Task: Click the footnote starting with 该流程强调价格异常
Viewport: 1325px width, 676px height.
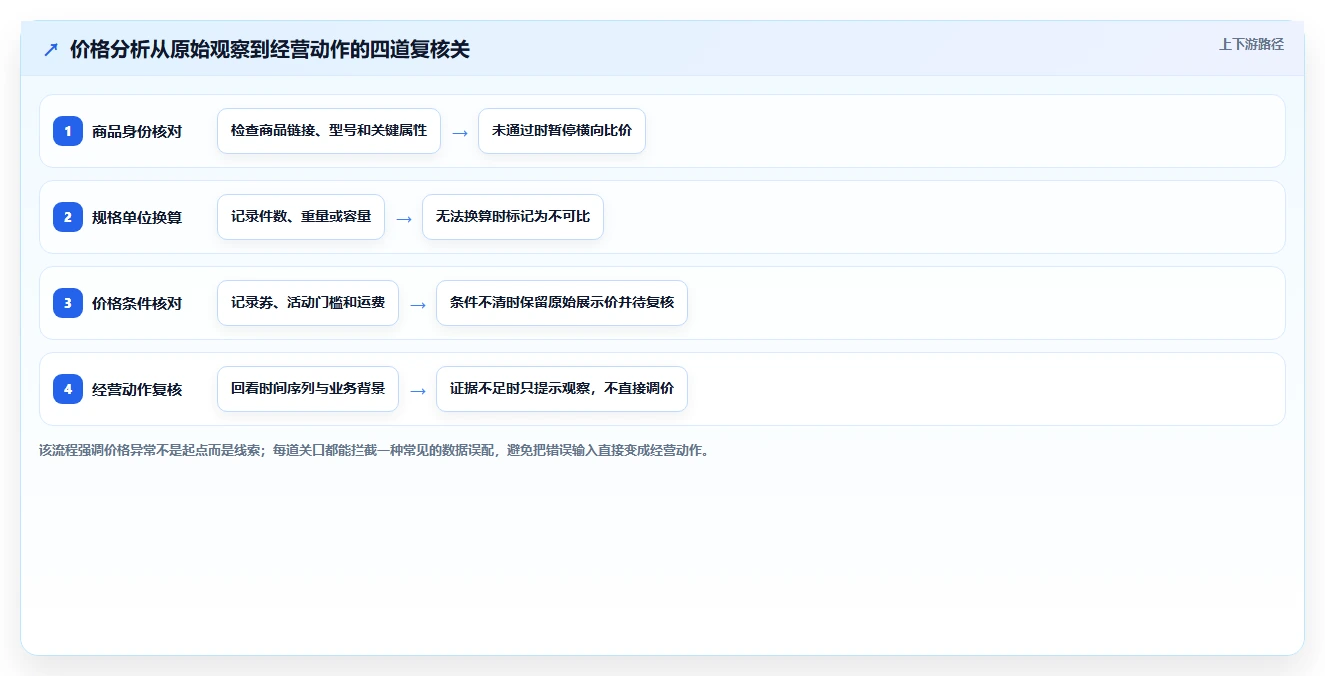Action: click(x=374, y=451)
